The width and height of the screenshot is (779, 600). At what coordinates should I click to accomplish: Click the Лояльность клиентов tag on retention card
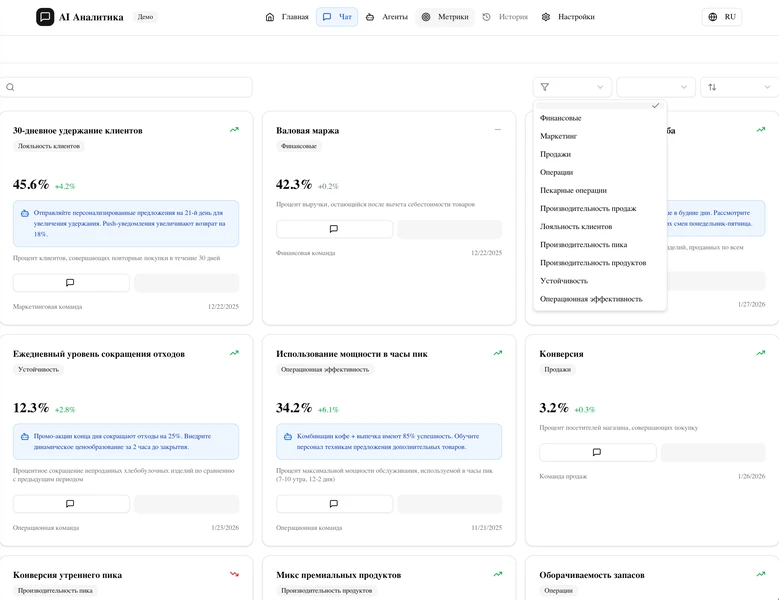[49, 146]
